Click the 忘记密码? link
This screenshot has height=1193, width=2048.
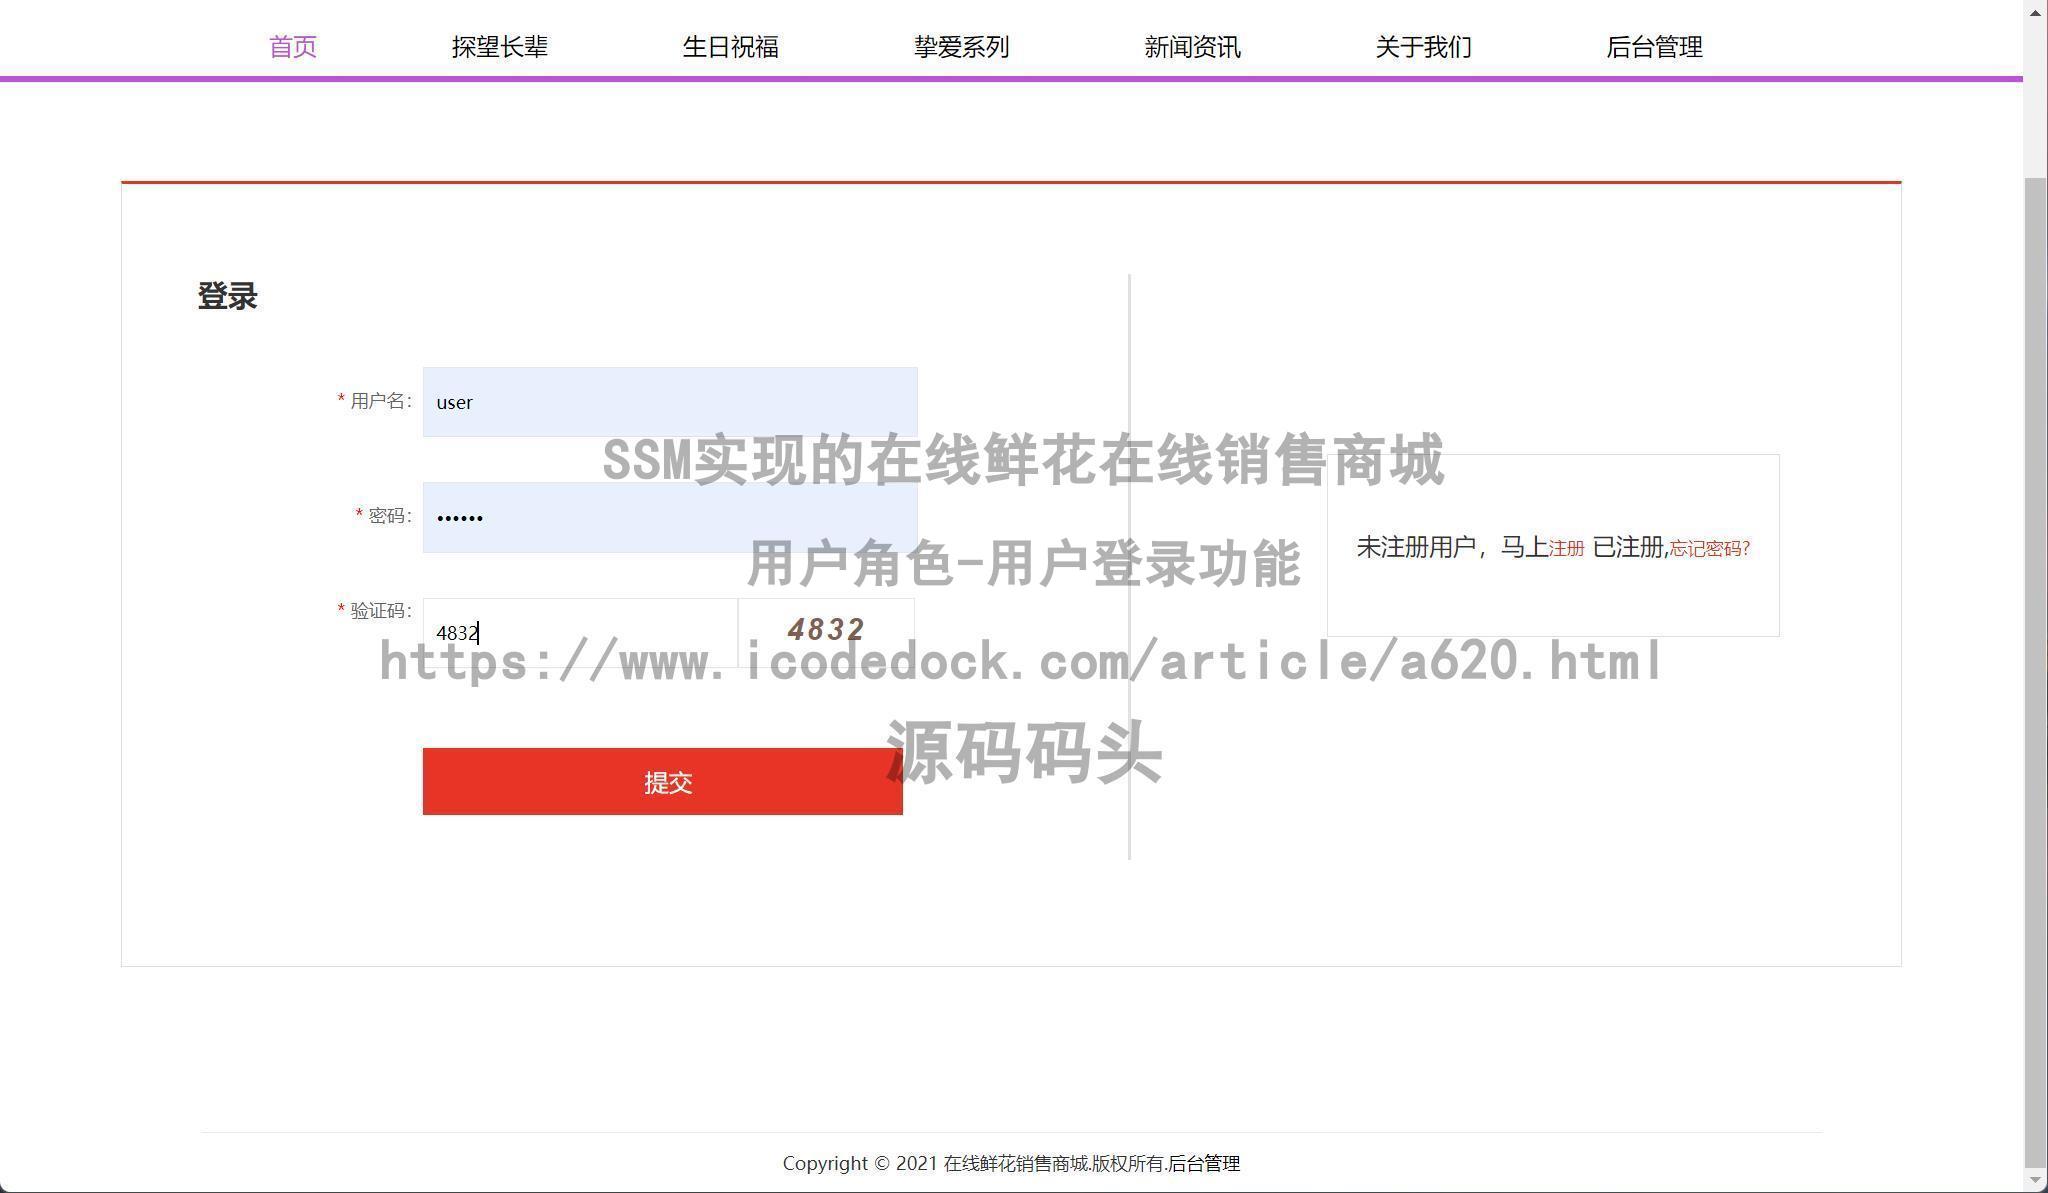(1709, 549)
